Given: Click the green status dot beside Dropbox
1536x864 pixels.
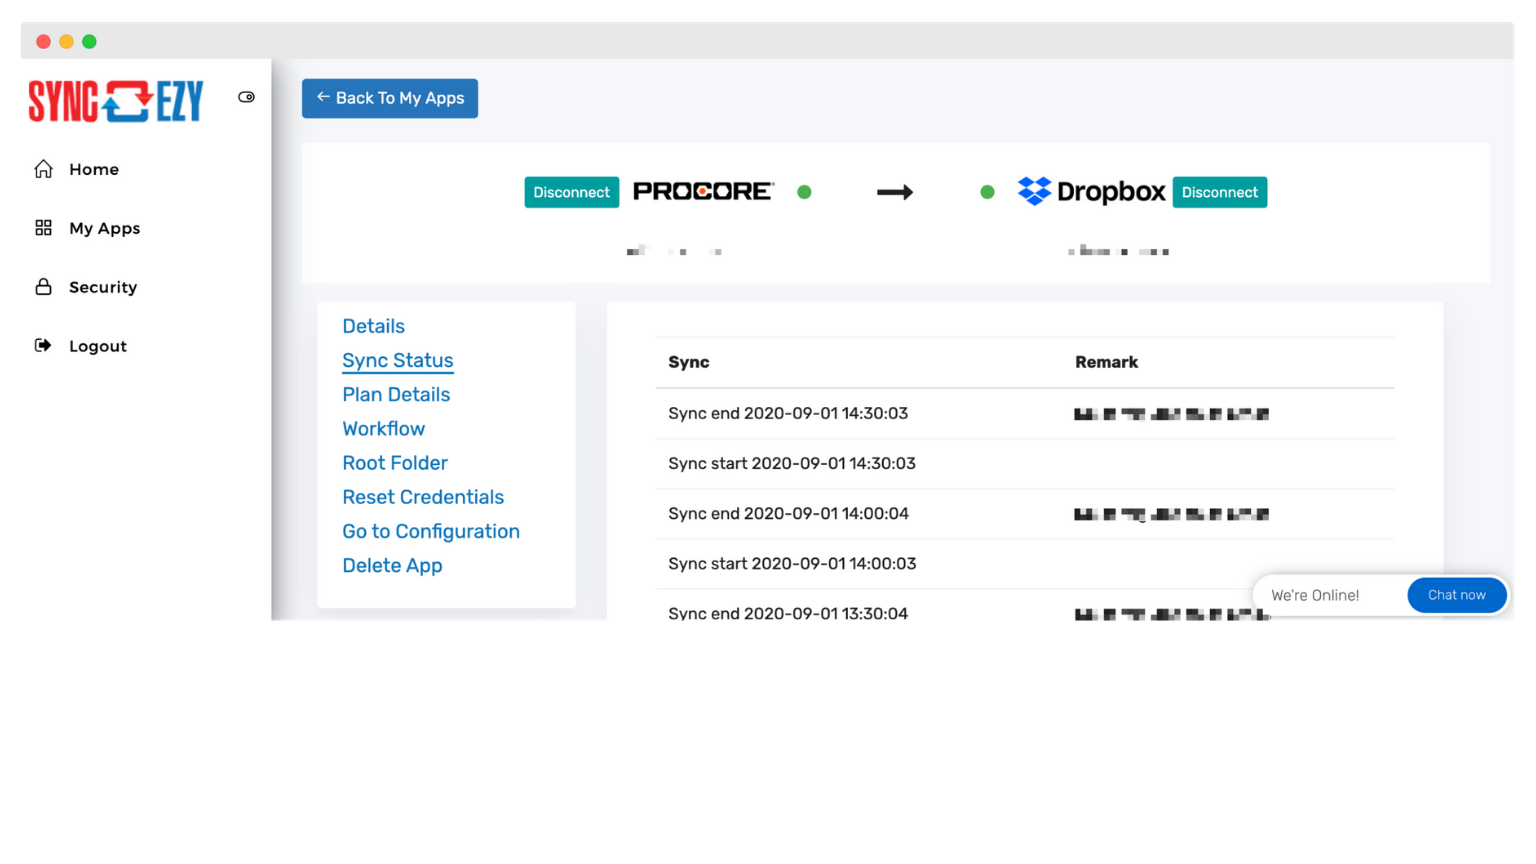Looking at the screenshot, I should 987,191.
